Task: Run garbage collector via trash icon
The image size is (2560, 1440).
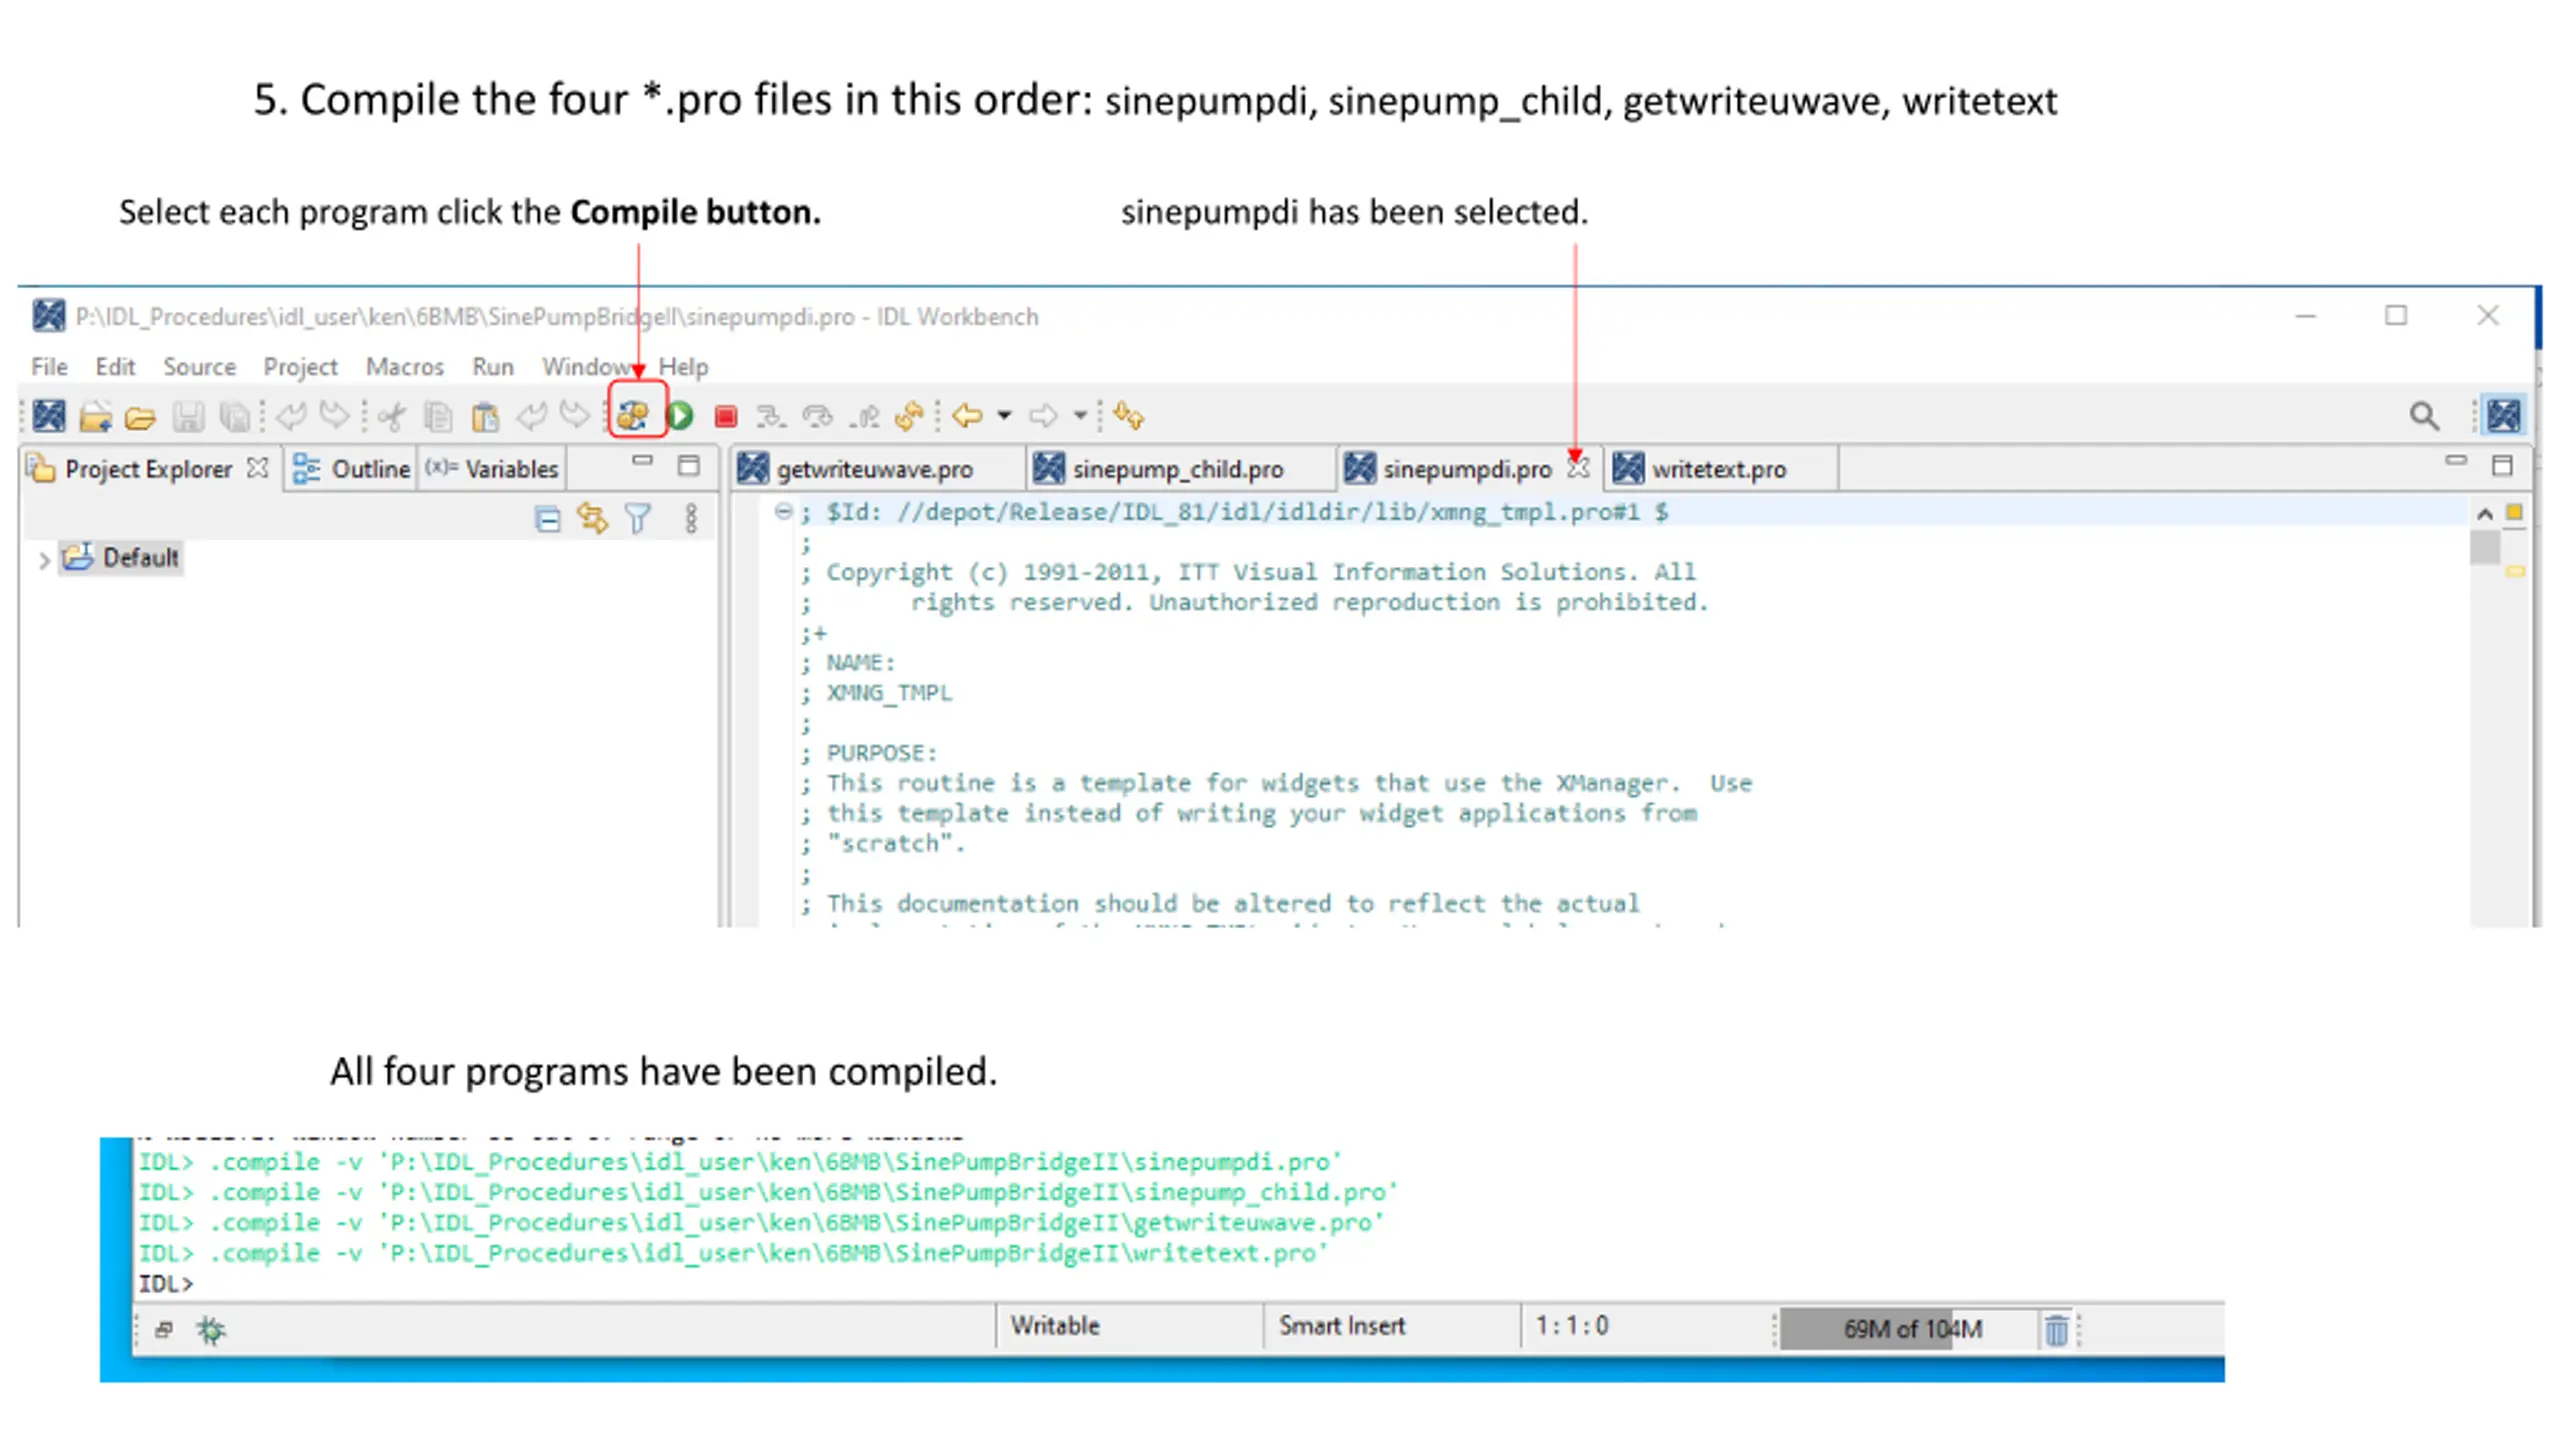Action: 2056,1330
